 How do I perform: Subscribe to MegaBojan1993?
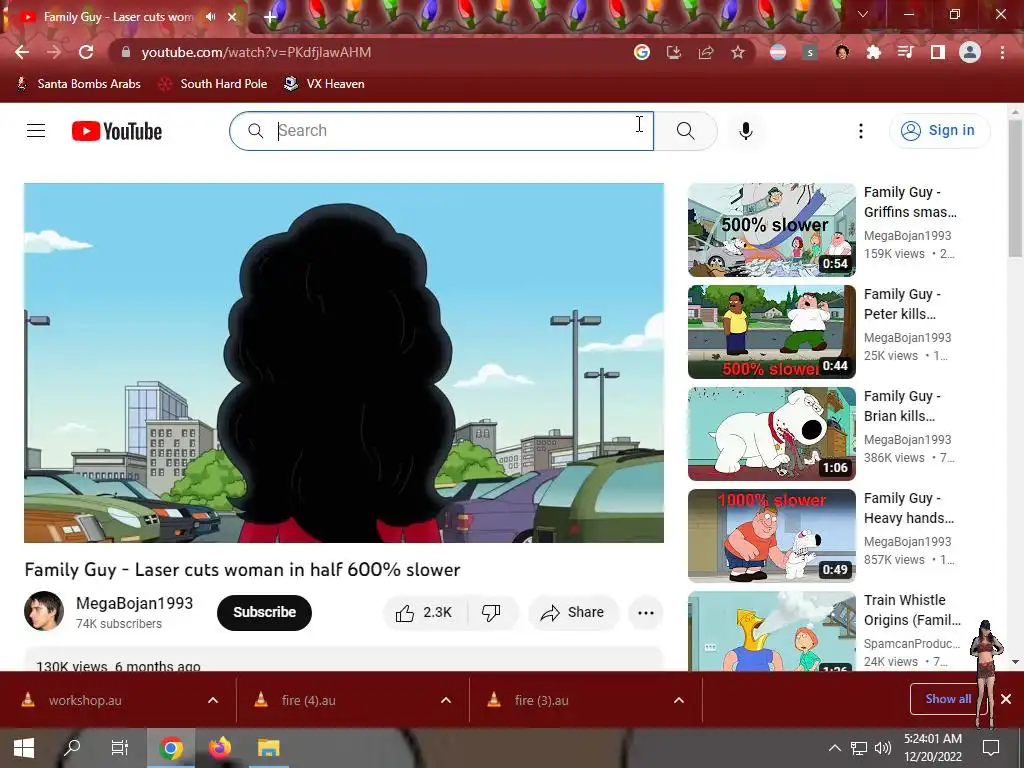click(264, 613)
